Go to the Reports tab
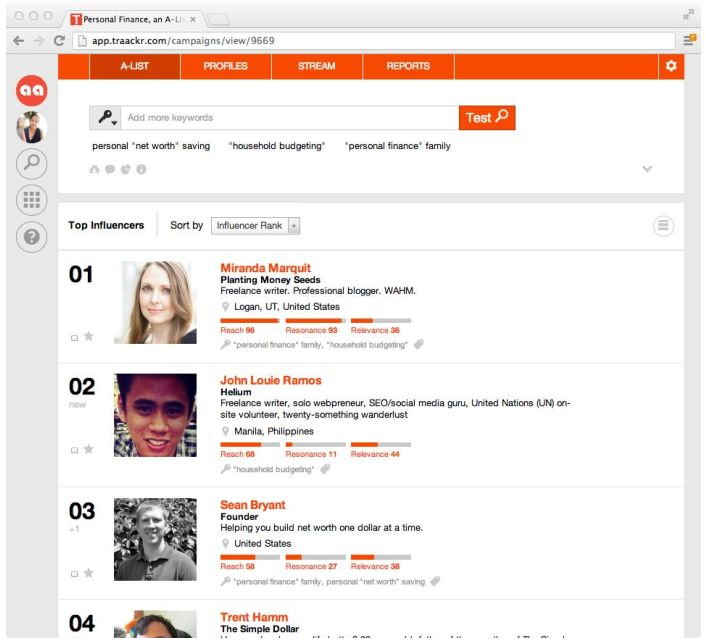 click(x=408, y=66)
